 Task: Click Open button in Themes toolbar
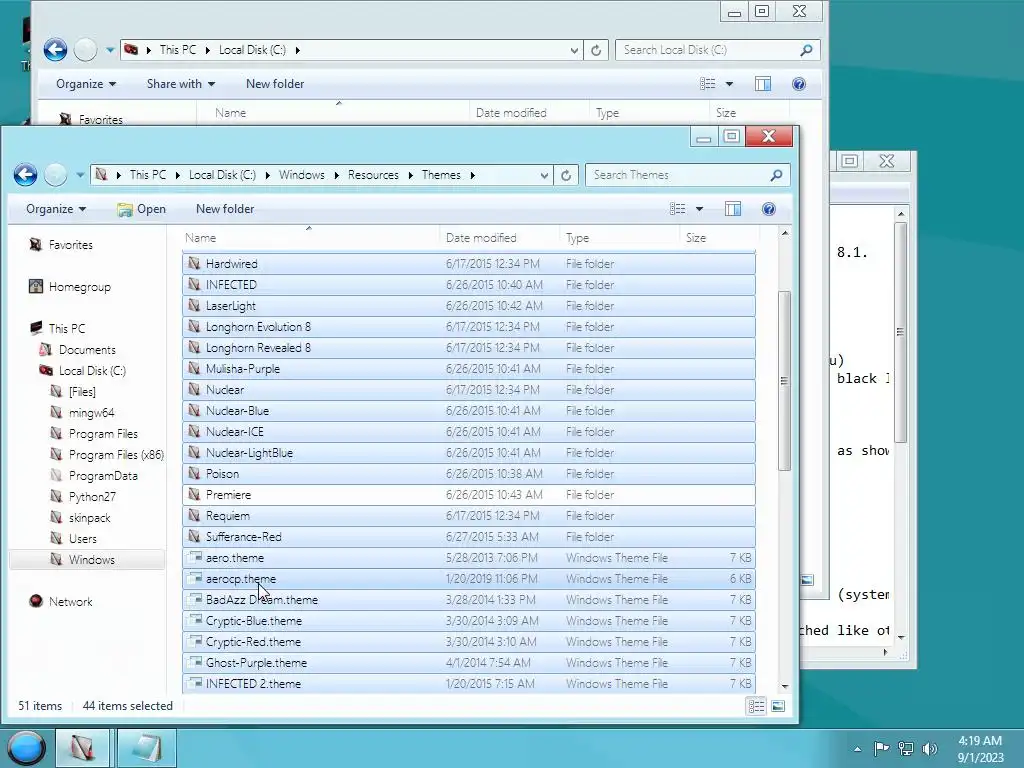tap(142, 209)
